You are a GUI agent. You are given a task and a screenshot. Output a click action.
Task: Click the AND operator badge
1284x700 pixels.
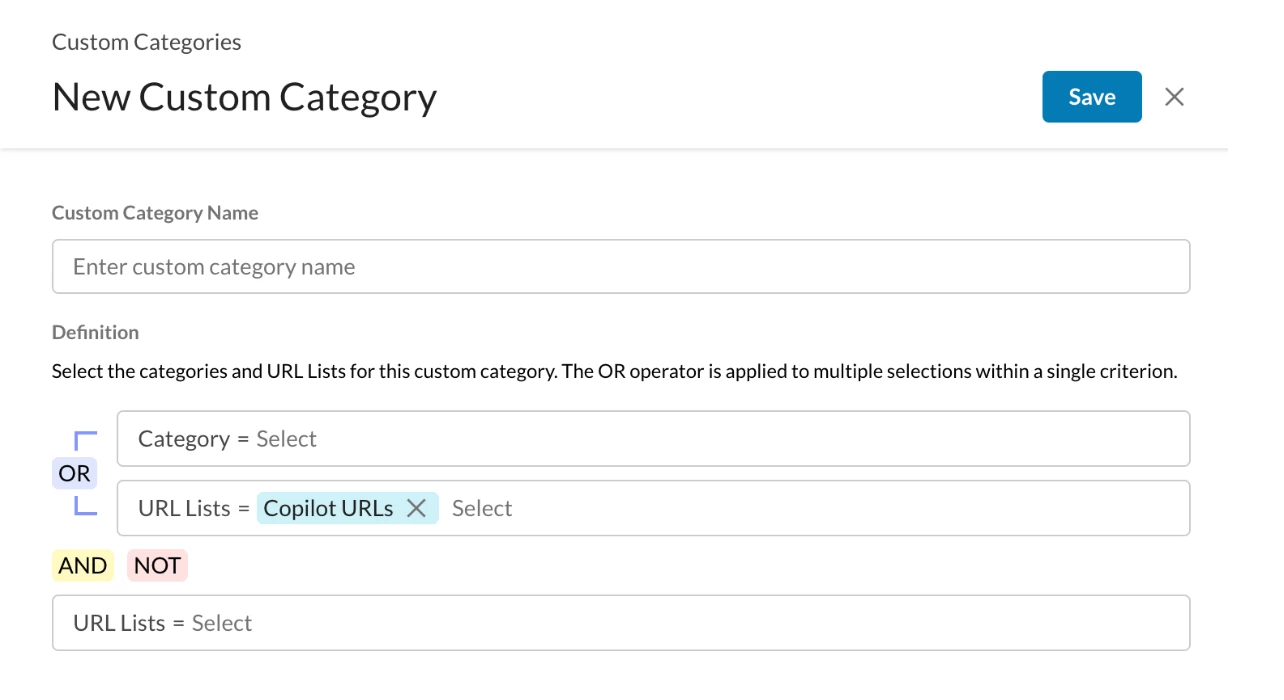pos(83,566)
